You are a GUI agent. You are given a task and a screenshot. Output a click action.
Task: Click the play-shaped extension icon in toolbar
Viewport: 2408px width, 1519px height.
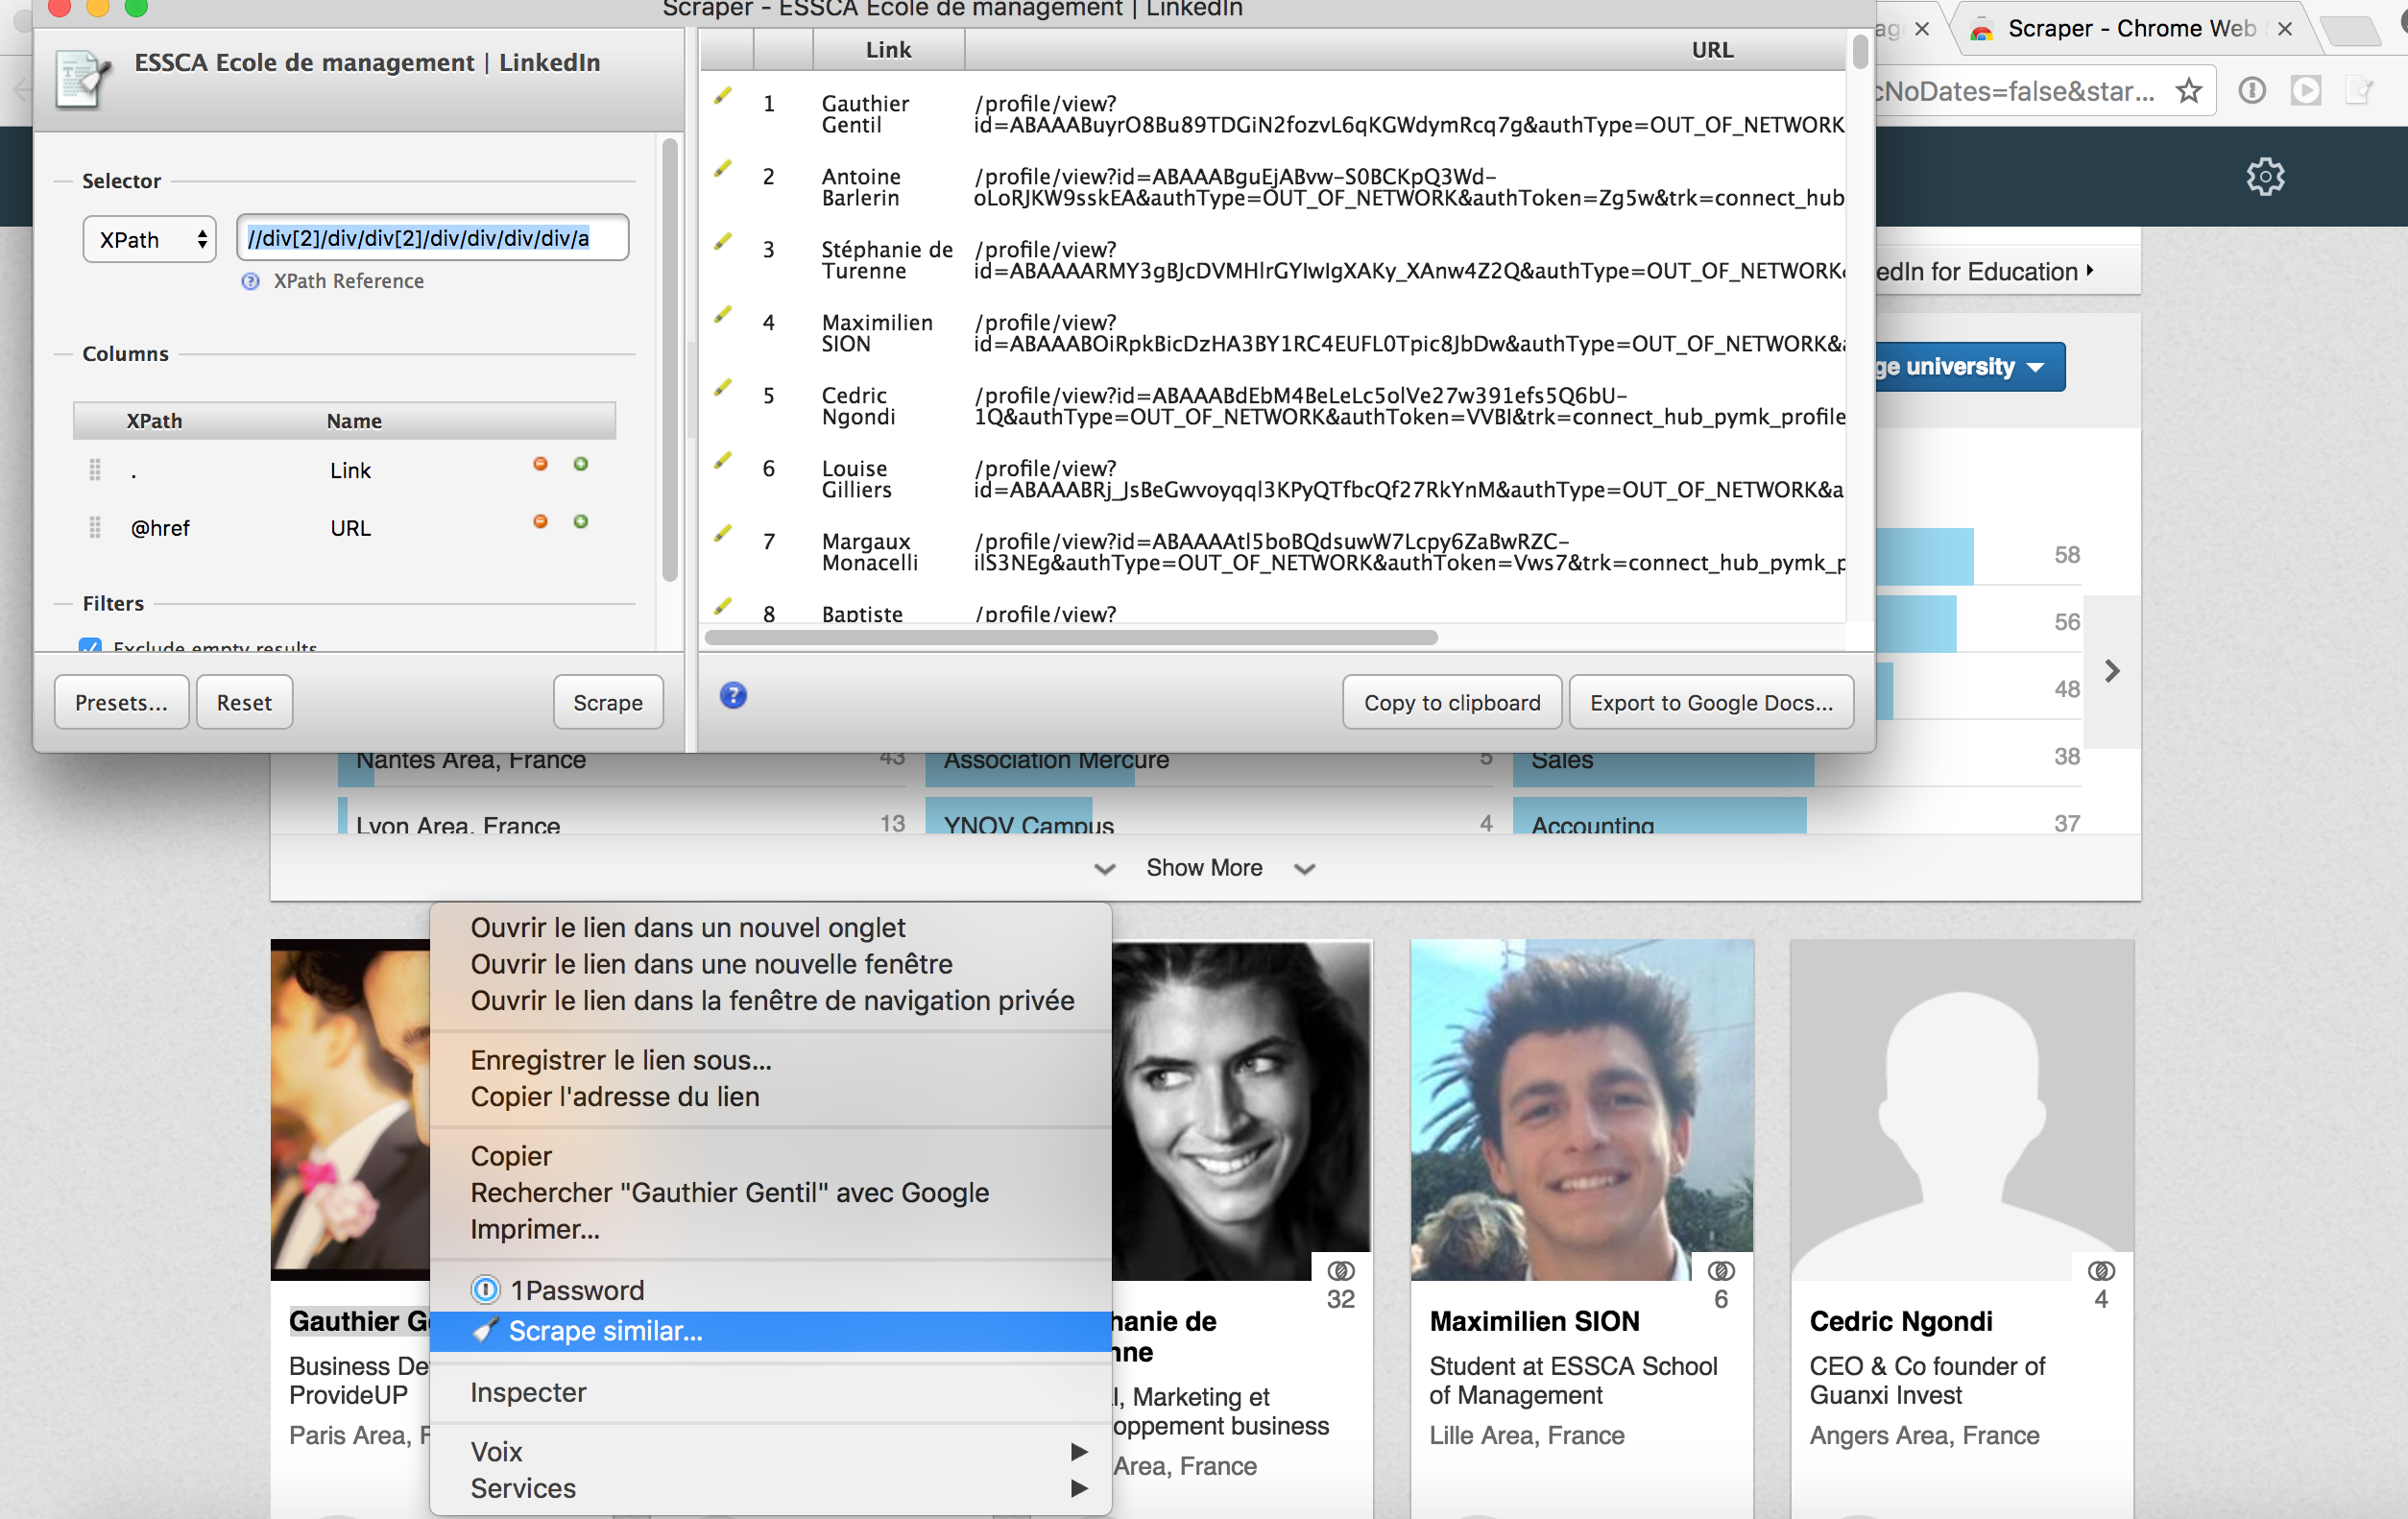(2306, 91)
